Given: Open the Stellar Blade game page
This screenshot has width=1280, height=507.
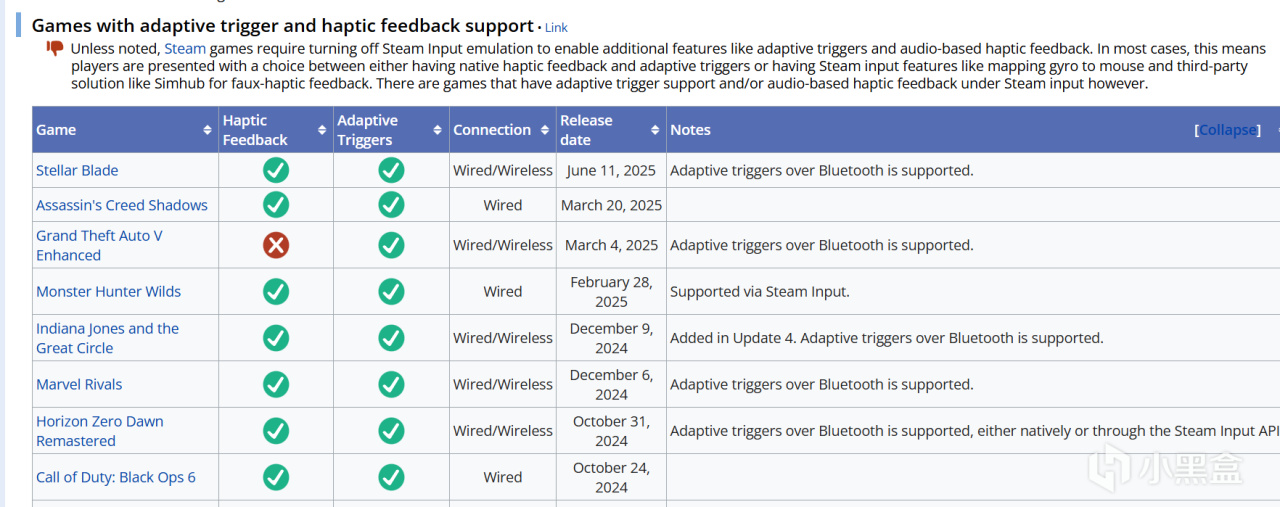Looking at the screenshot, I should (x=77, y=170).
